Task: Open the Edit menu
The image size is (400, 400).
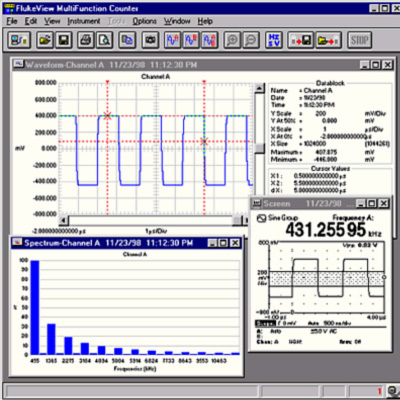Action: click(31, 21)
